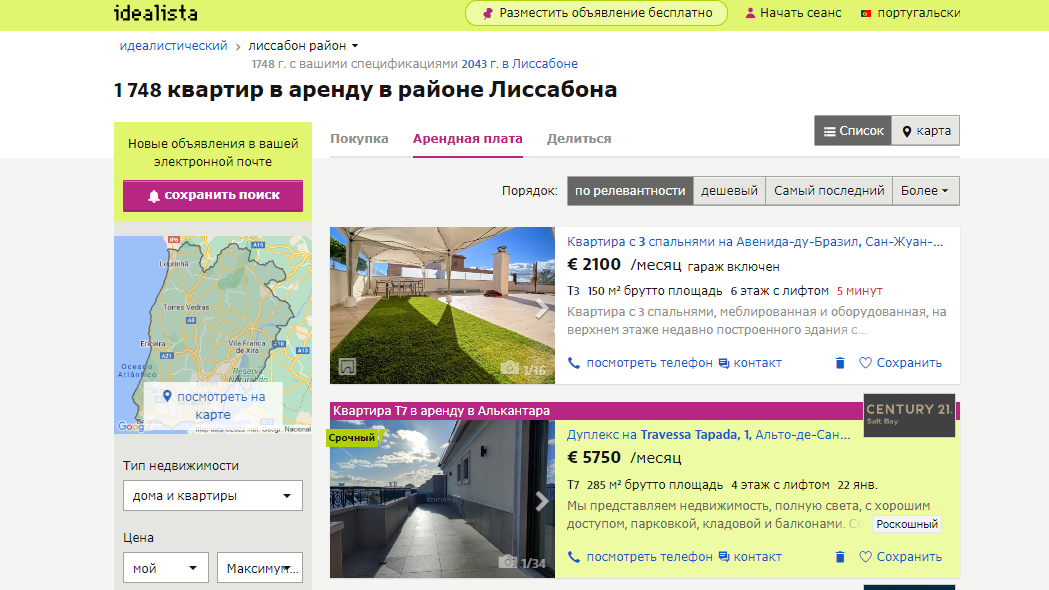Click the Portuguese flag language icon

[x=865, y=13]
